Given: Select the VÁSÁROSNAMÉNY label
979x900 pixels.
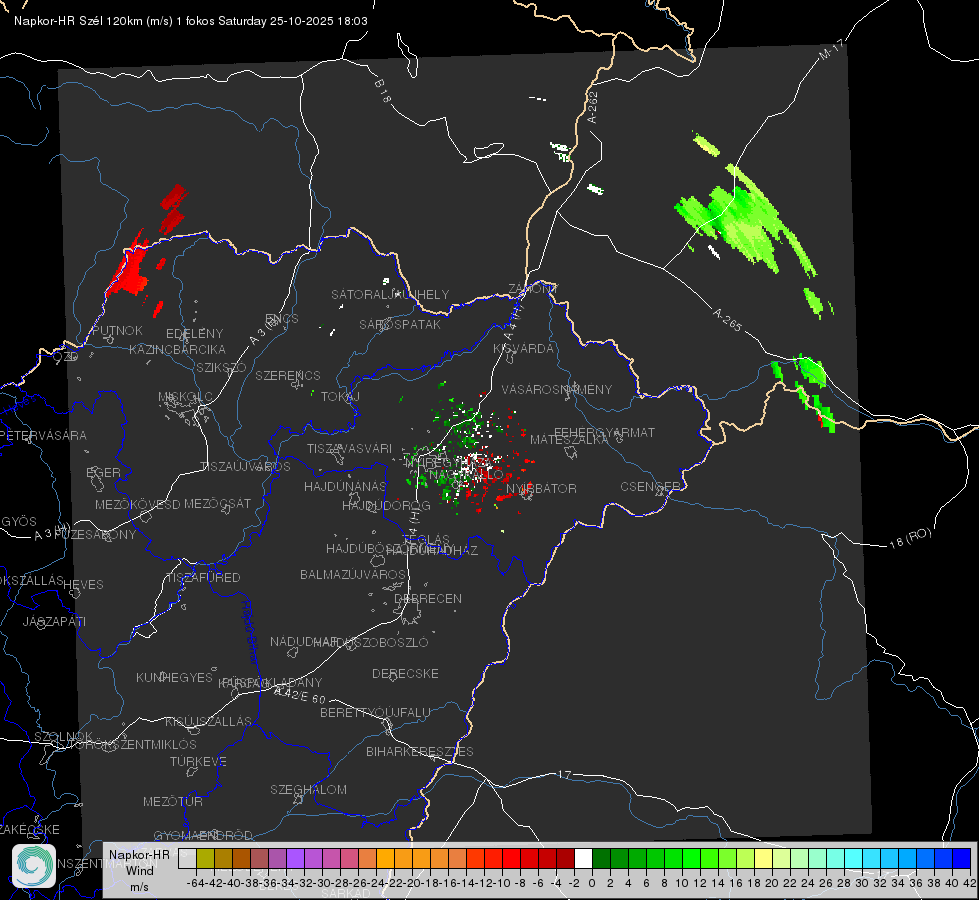Looking at the screenshot, I should 557,389.
